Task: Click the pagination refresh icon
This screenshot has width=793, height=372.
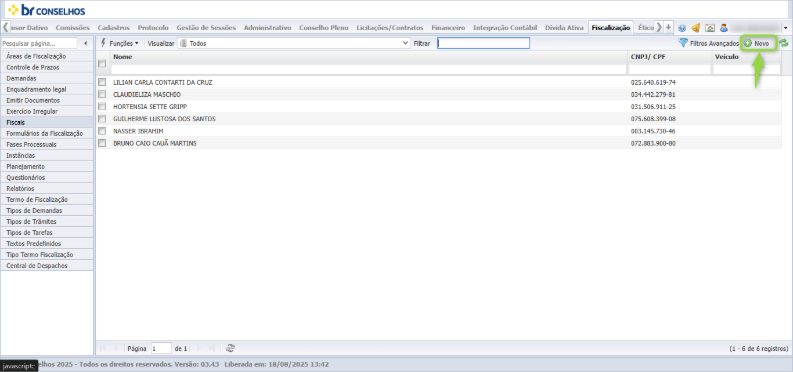Action: (x=230, y=348)
